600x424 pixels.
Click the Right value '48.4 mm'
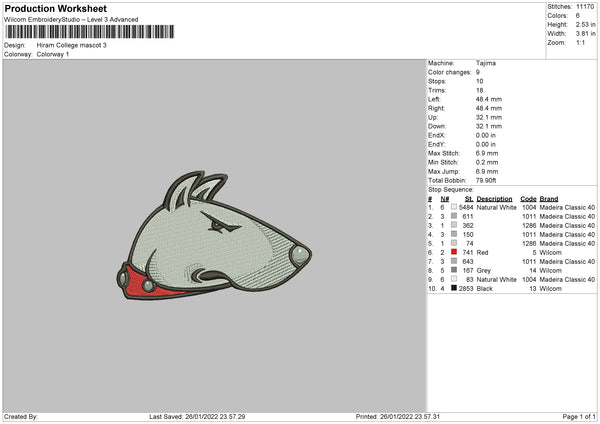coord(489,108)
